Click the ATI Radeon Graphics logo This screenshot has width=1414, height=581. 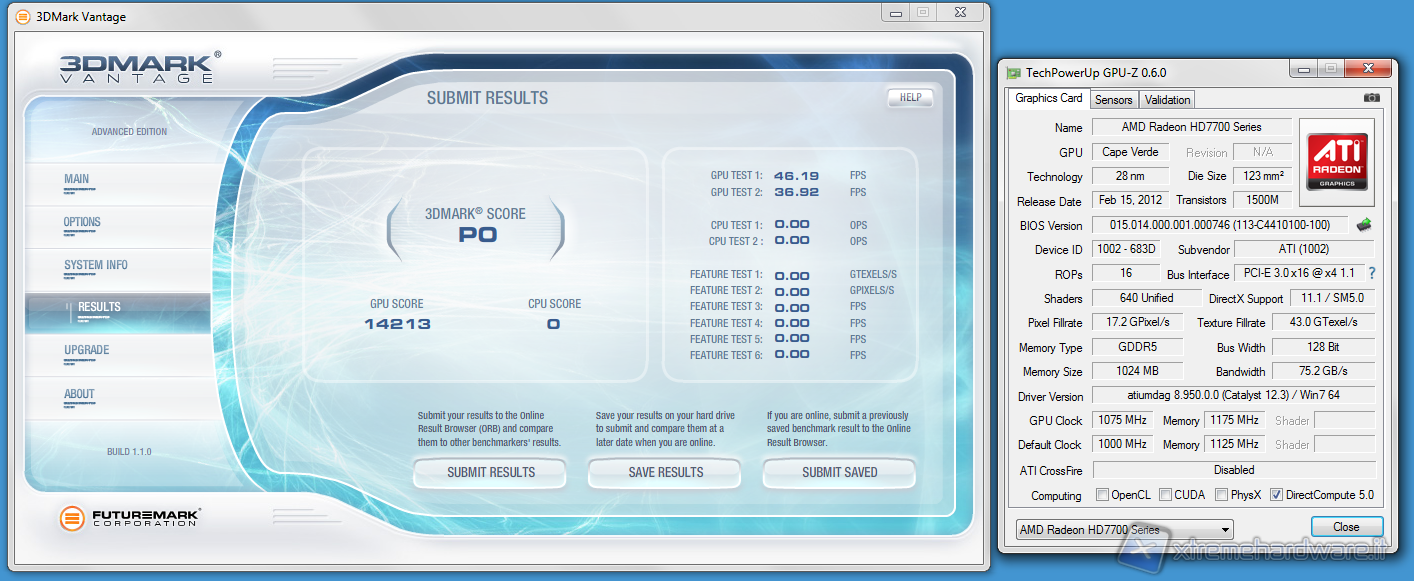tap(1336, 156)
